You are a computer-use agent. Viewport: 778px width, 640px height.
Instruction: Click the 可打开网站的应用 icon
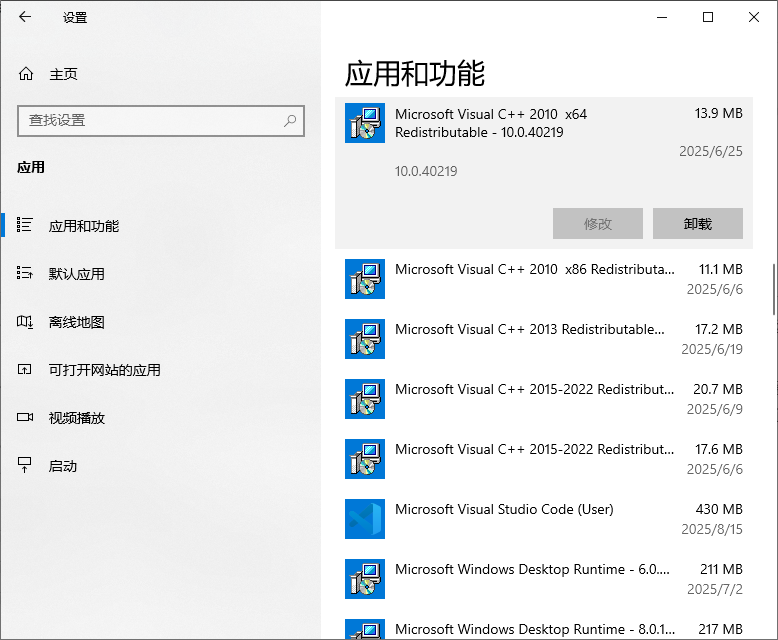tap(24, 370)
